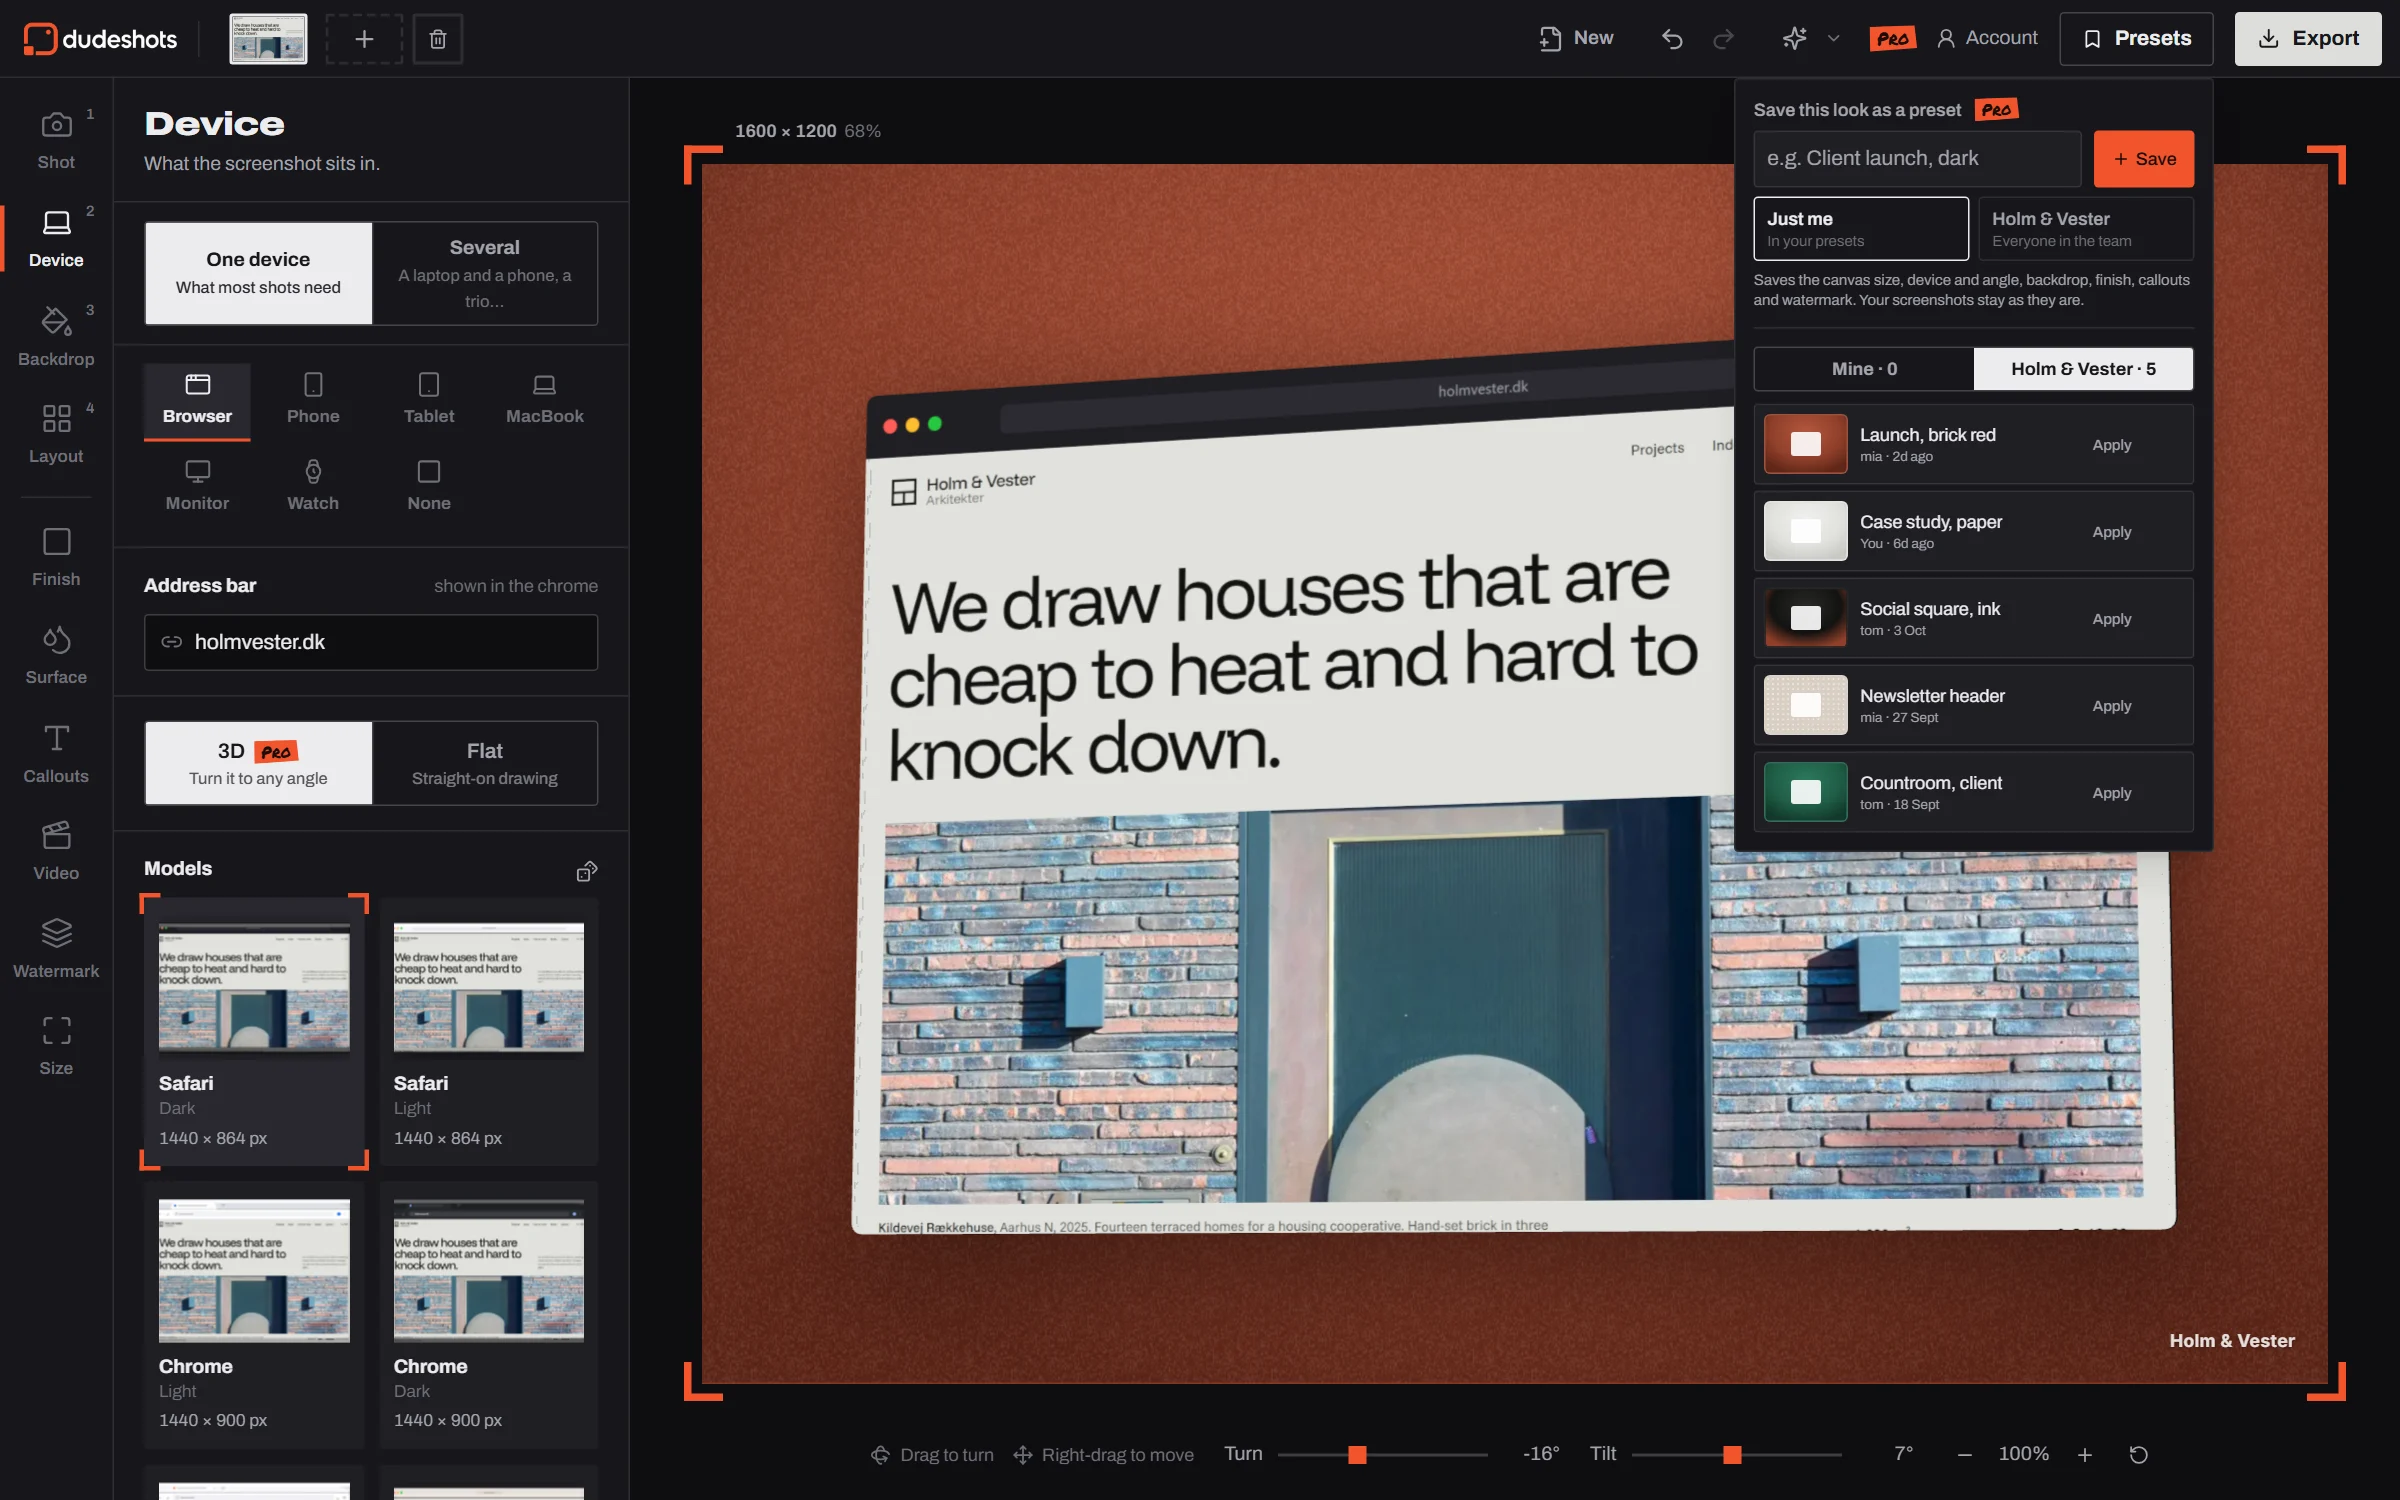Select Just me preset sharing

tap(1861, 228)
